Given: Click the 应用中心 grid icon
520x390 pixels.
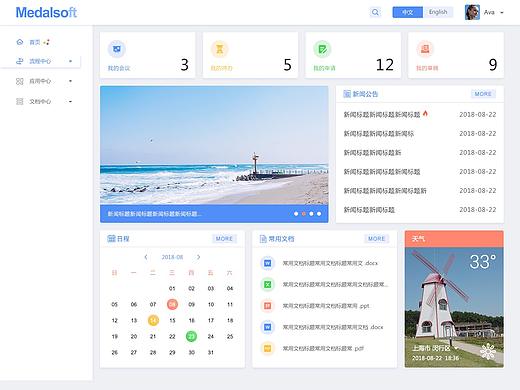Looking at the screenshot, I should pos(20,81).
